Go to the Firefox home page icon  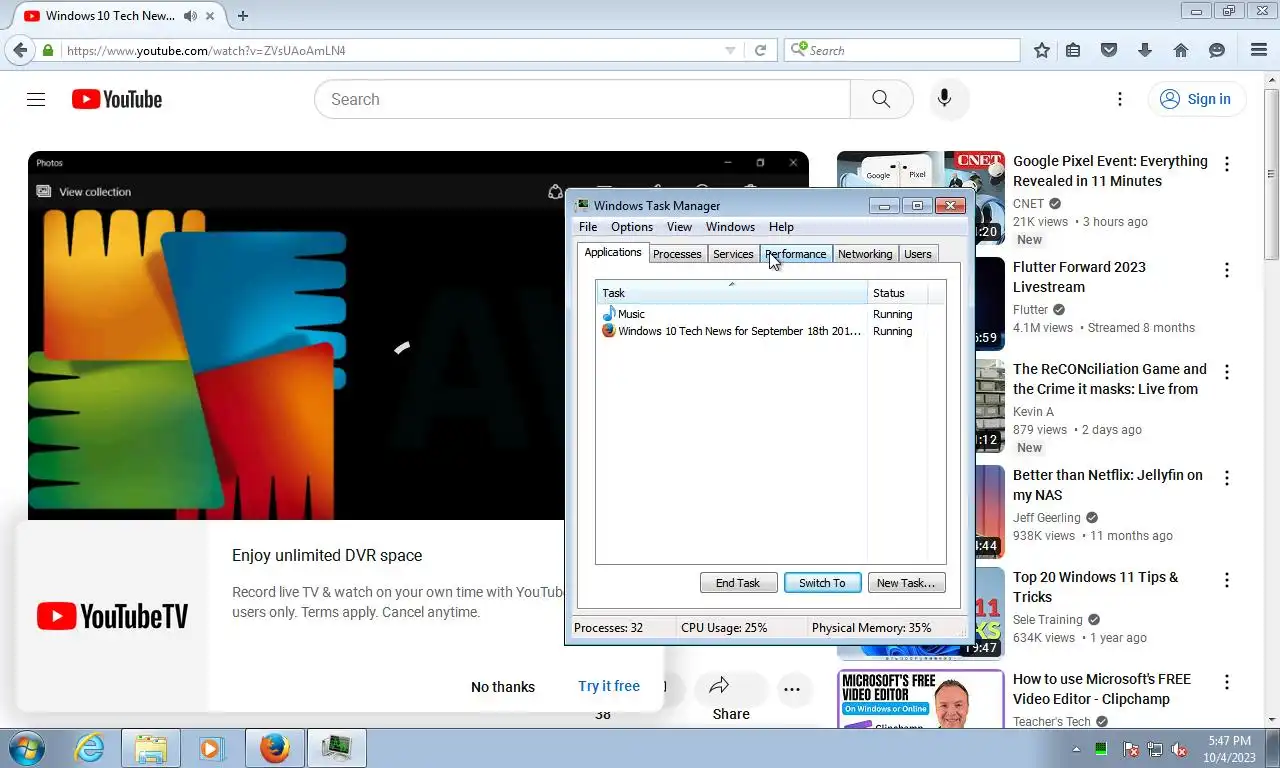point(1181,50)
